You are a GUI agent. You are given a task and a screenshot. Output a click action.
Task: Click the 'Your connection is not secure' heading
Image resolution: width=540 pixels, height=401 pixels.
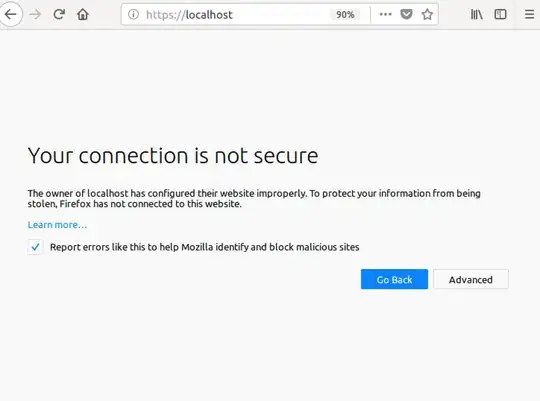(x=173, y=156)
